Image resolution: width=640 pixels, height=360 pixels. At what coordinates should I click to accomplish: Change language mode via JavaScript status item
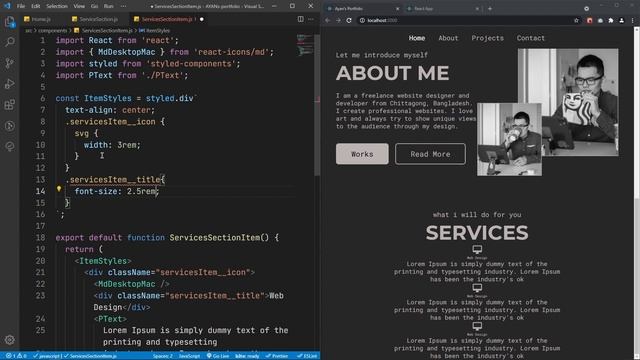[189, 356]
